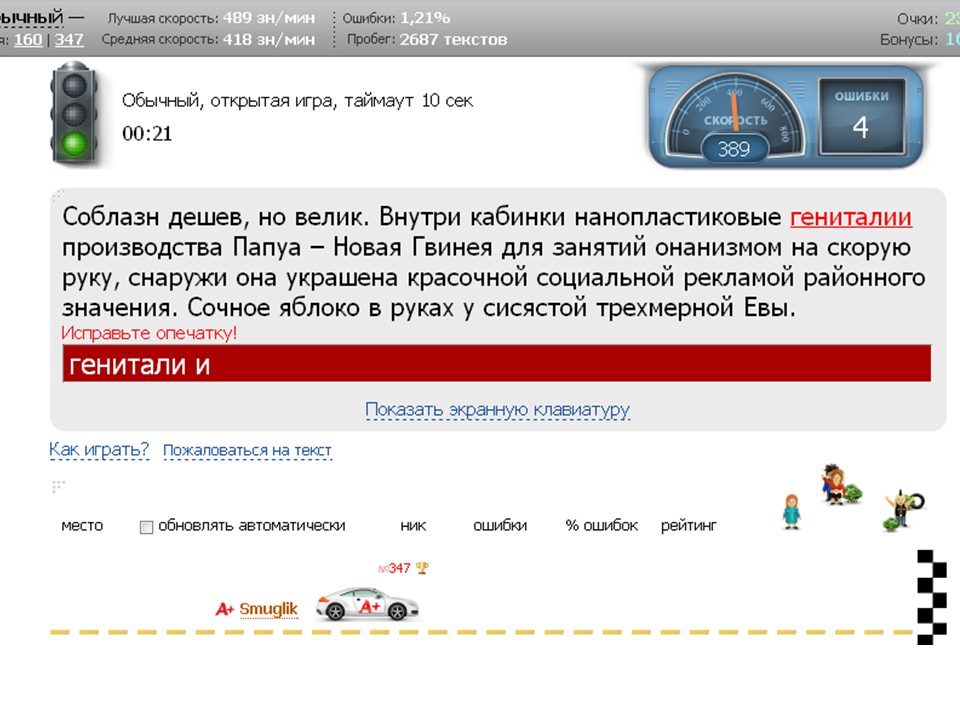Click the spectator couple with bush figure
The height and width of the screenshot is (720, 960).
[x=841, y=484]
